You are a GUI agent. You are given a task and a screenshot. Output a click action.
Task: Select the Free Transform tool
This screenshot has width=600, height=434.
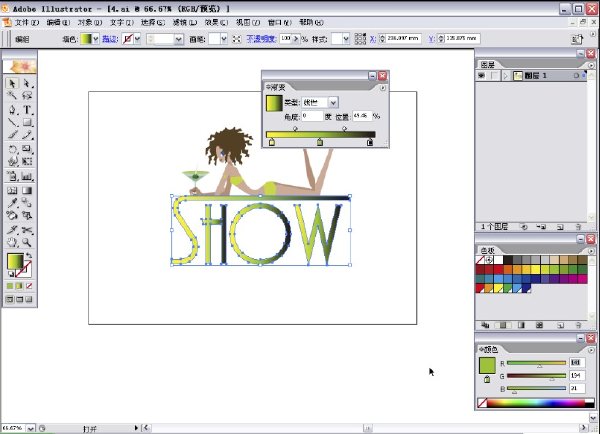27,161
